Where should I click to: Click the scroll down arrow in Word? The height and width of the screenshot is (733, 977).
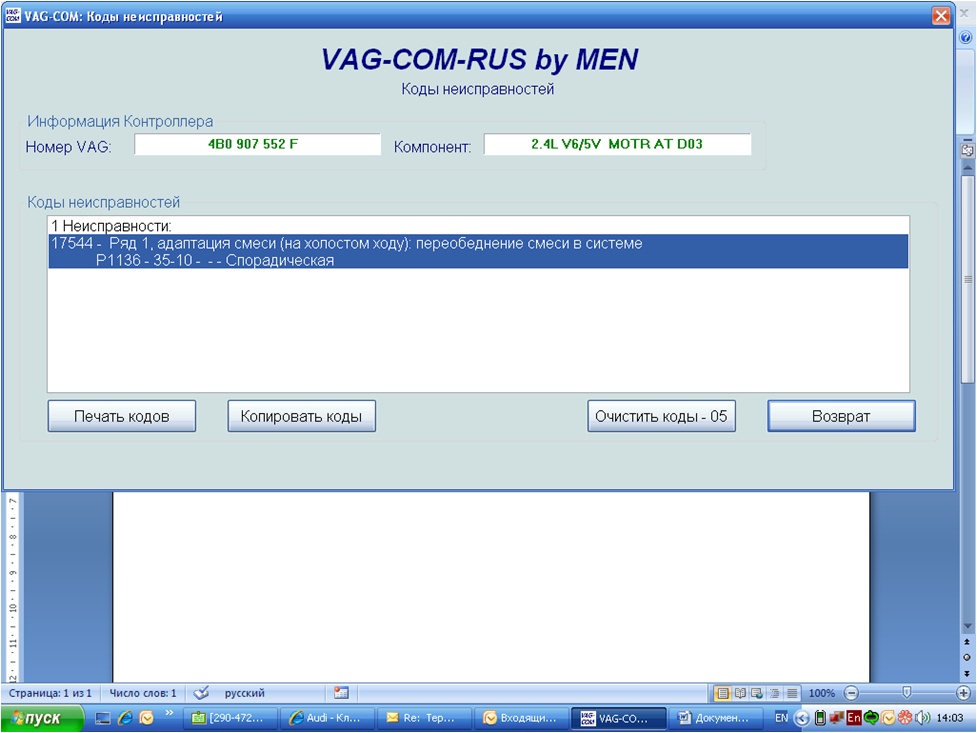(x=967, y=626)
